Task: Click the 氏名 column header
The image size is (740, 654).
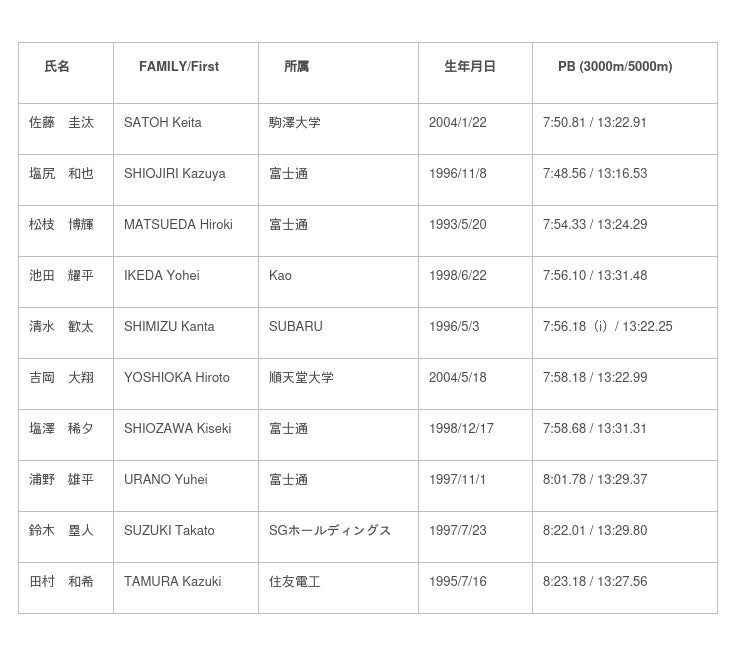Action: [57, 67]
